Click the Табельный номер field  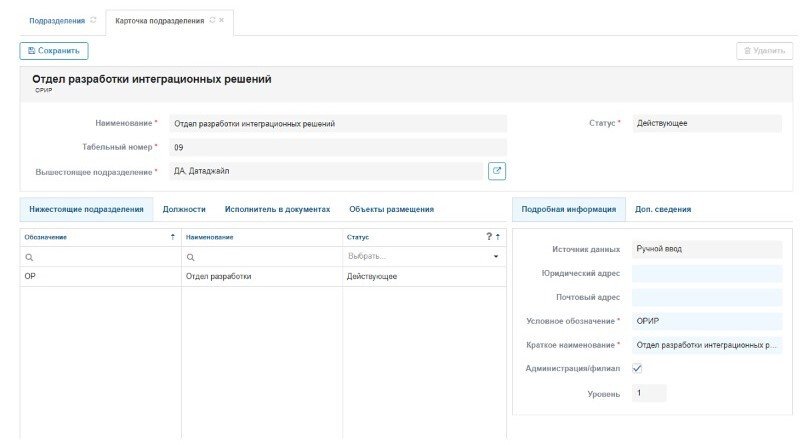[337, 147]
